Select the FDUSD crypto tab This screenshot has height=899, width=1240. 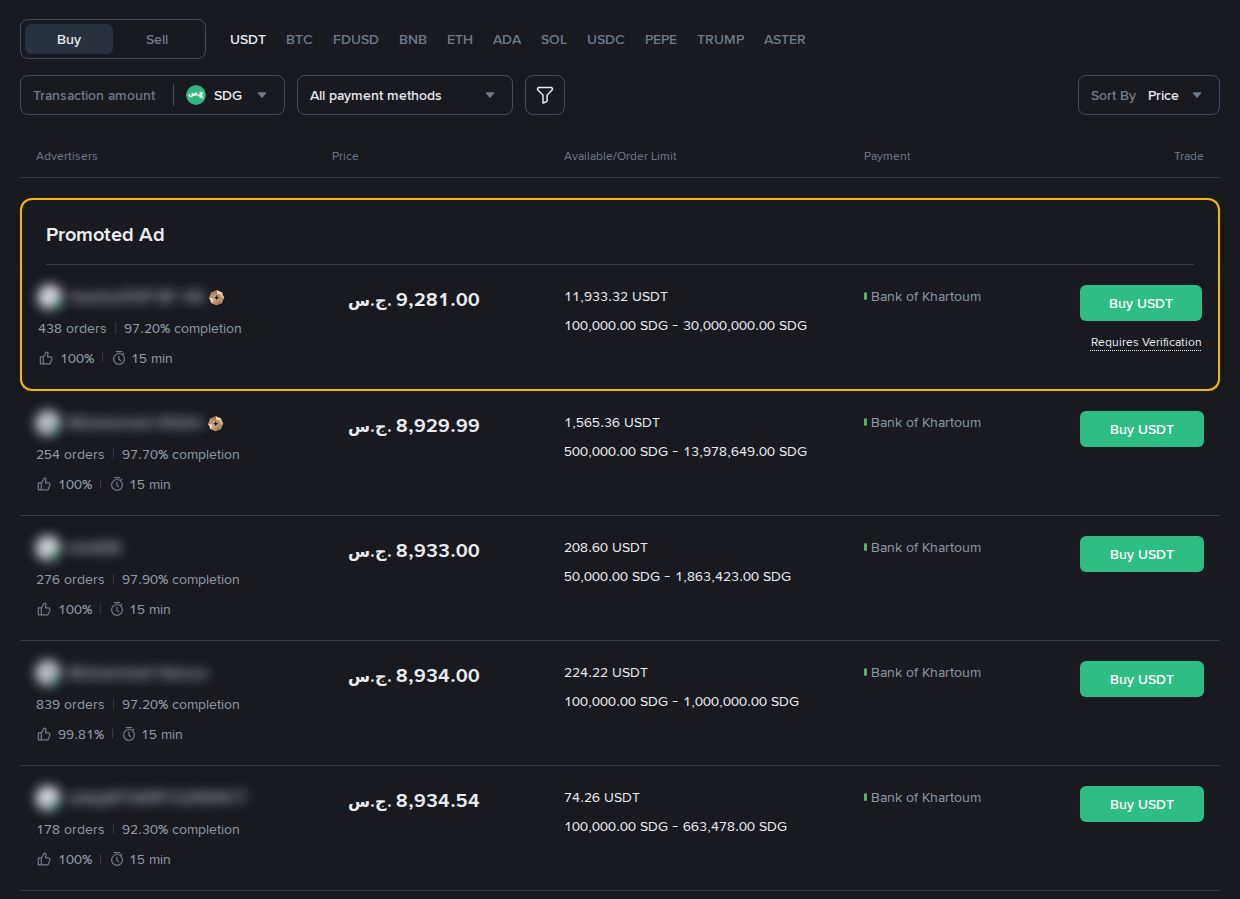pyautogui.click(x=356, y=40)
